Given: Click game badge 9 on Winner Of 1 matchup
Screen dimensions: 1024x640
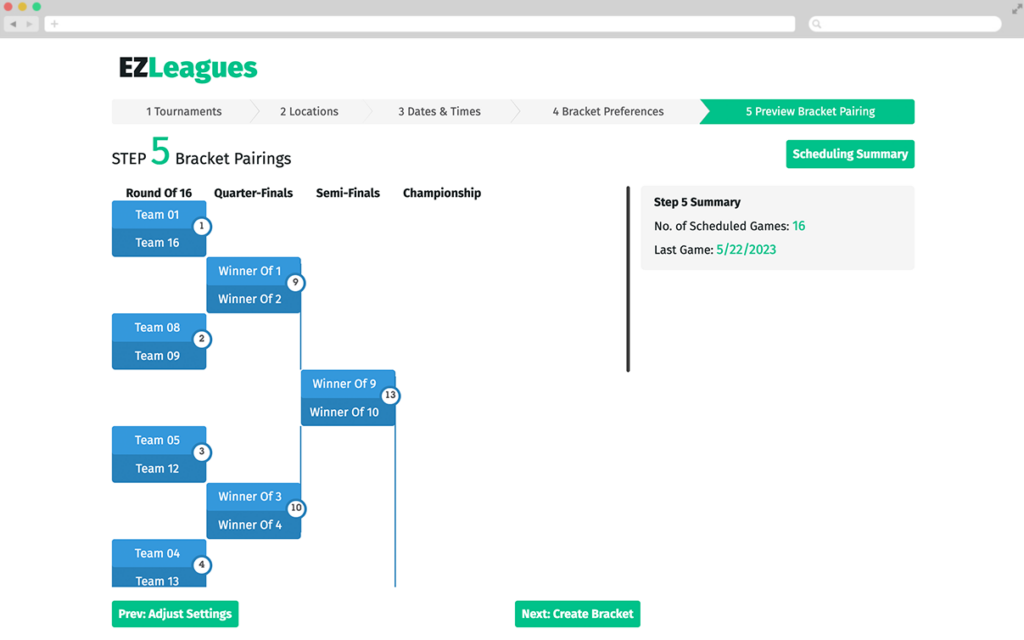Looking at the screenshot, I should point(296,283).
